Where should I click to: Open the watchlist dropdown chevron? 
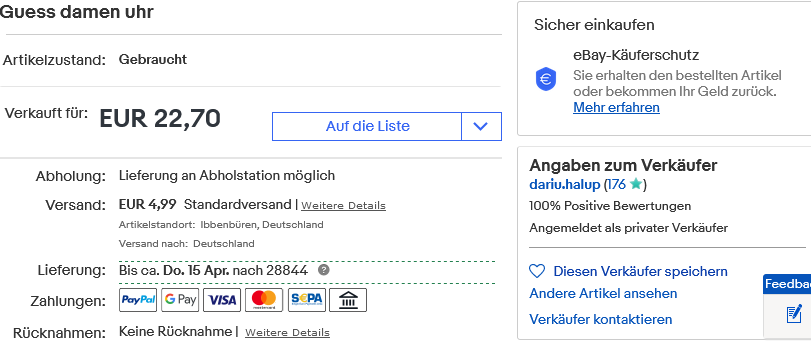(481, 126)
